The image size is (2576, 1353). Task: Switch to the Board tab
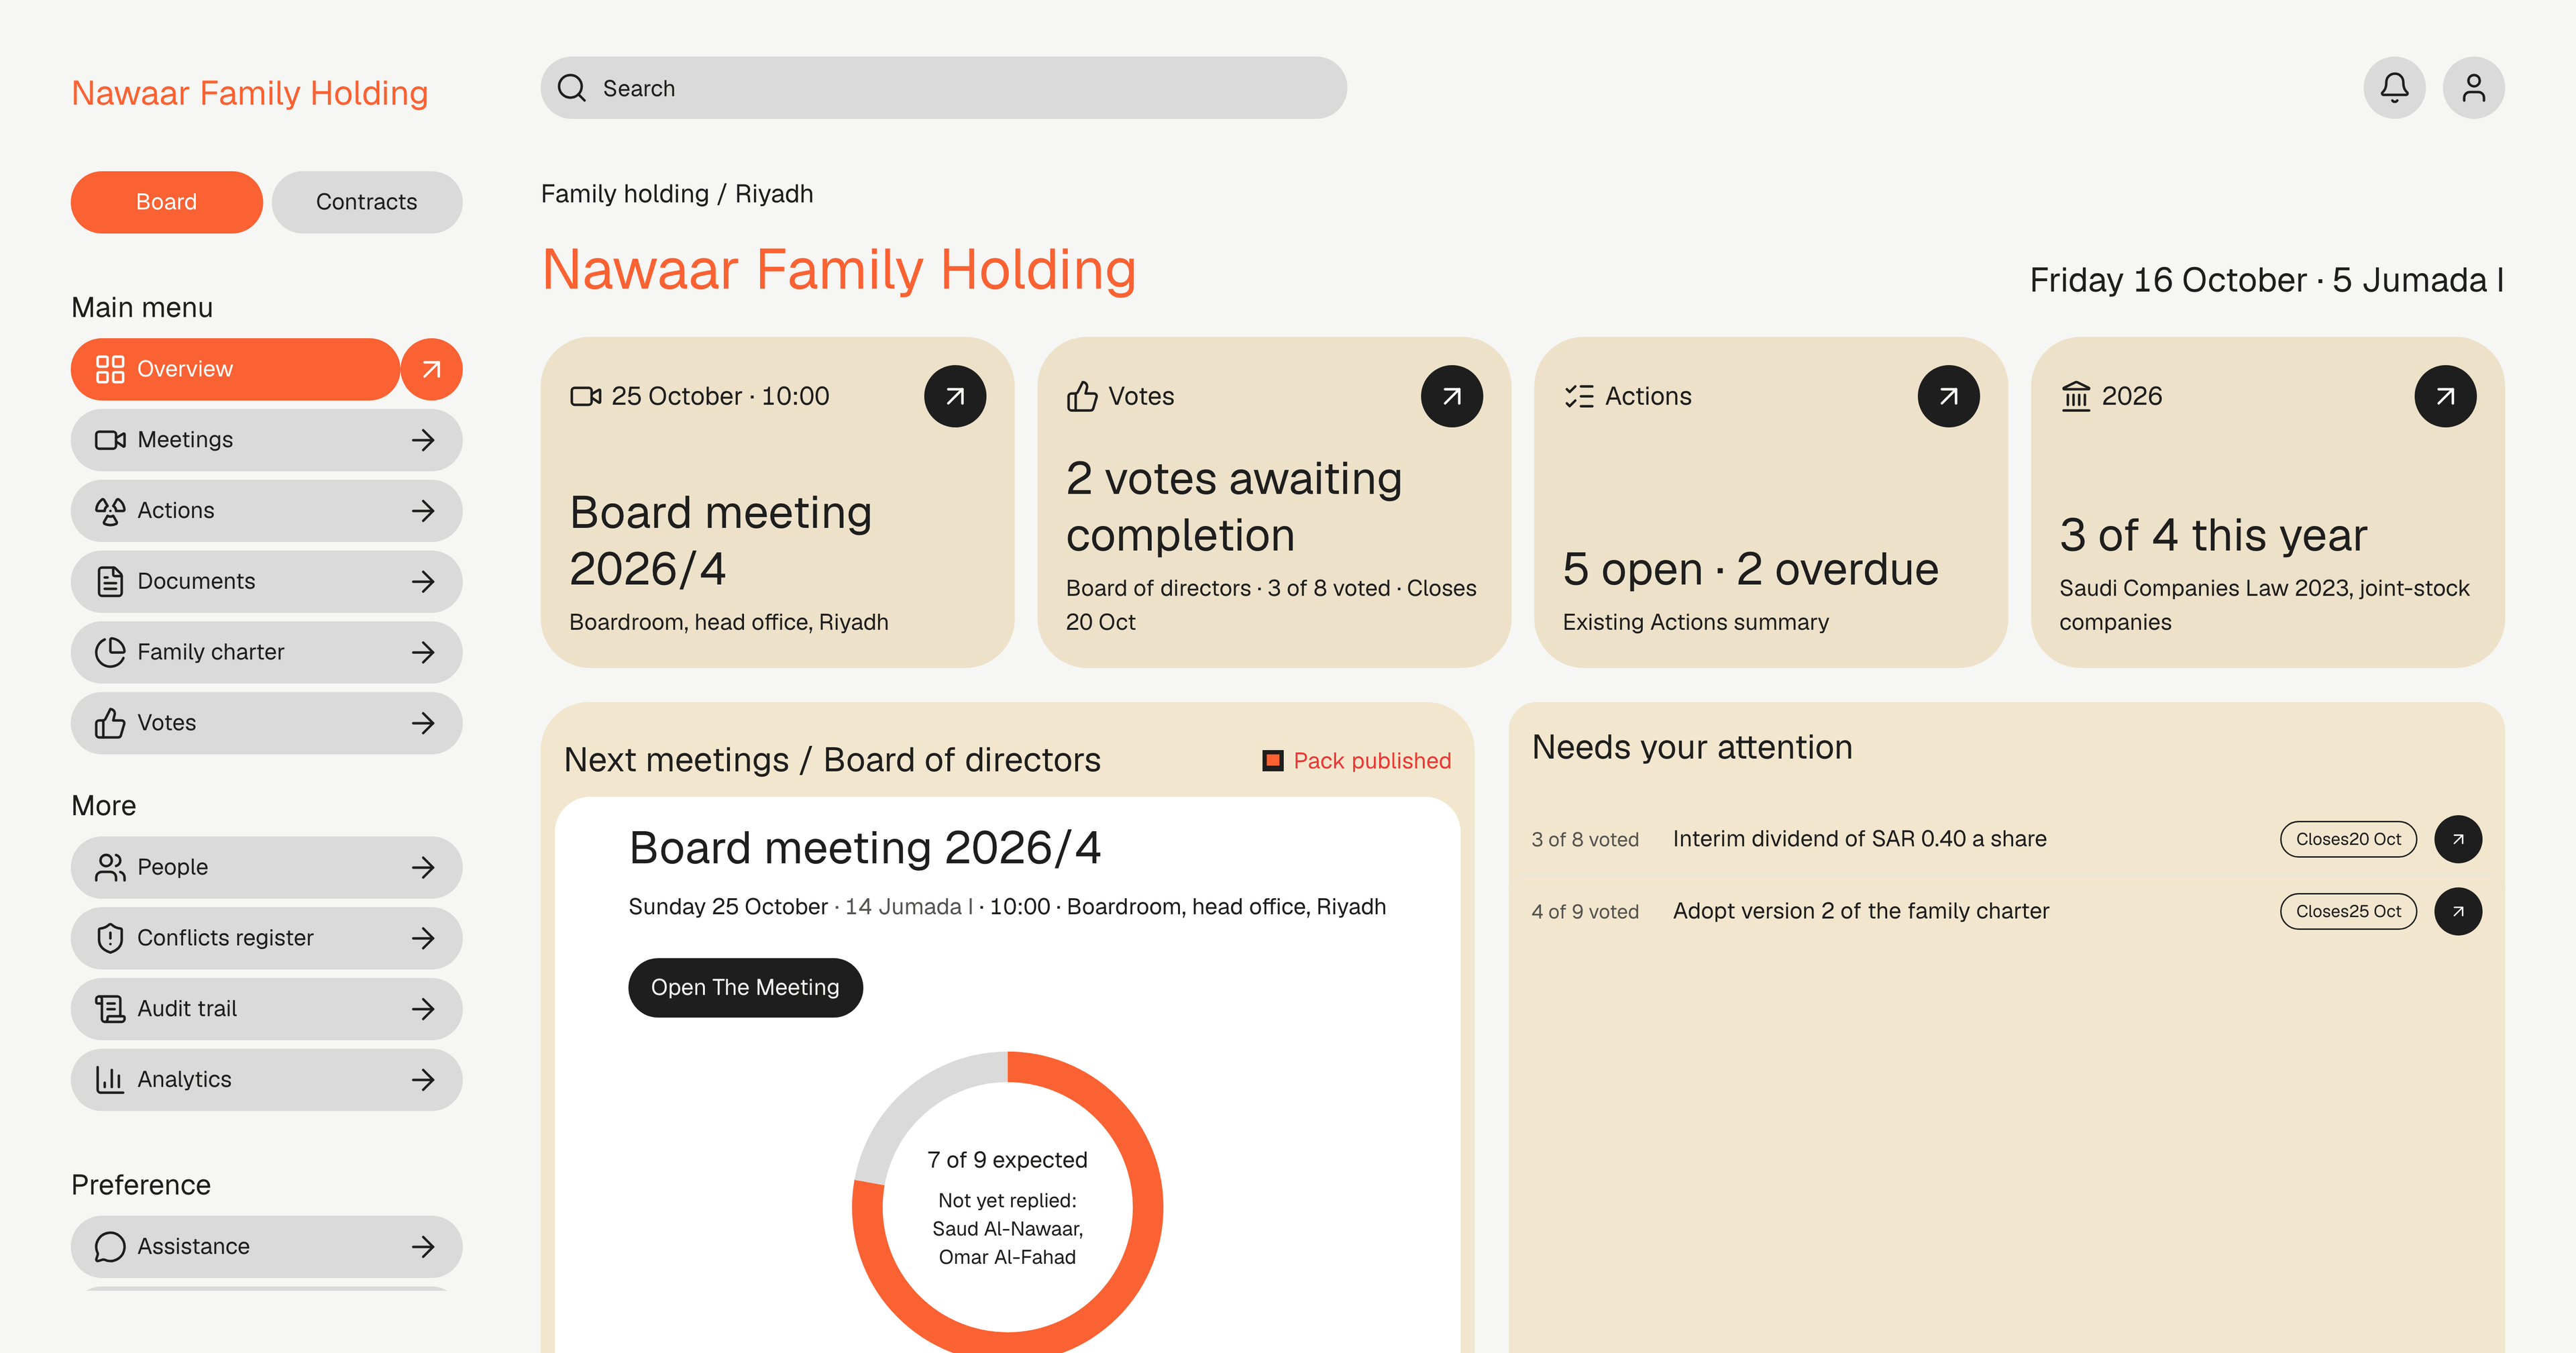pyautogui.click(x=166, y=202)
